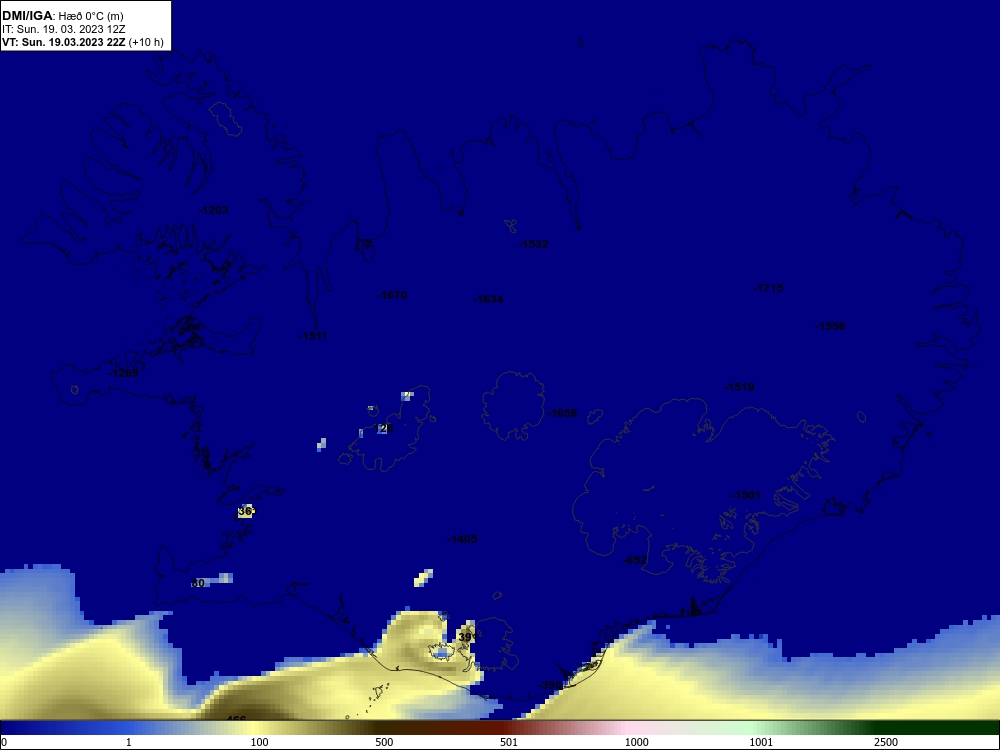Click the DMI/IGA title text
The width and height of the screenshot is (1000, 750).
tap(27, 16)
